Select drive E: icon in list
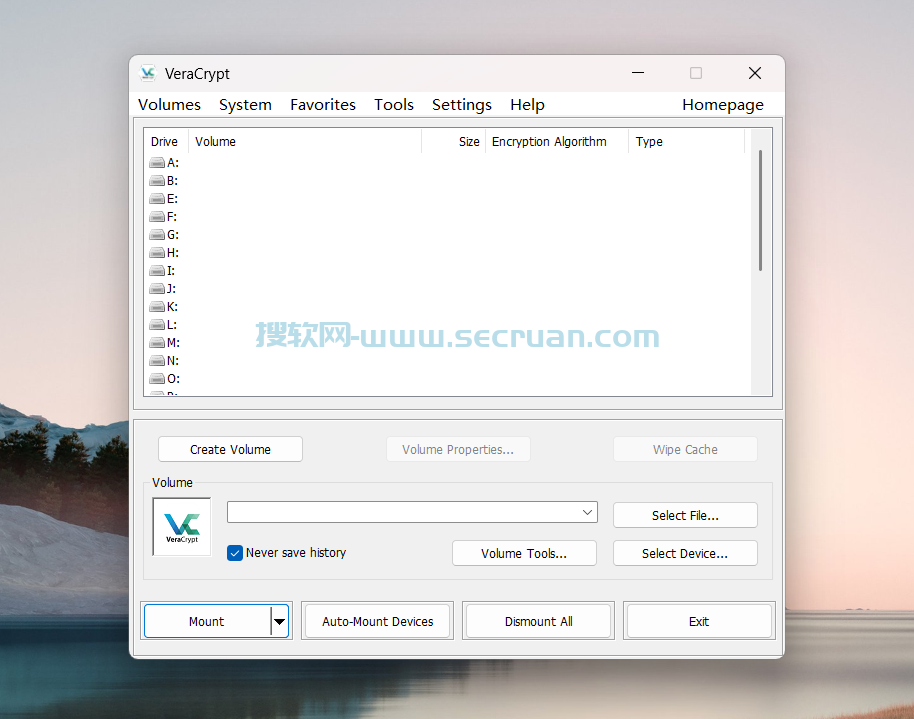This screenshot has height=719, width=914. (157, 199)
